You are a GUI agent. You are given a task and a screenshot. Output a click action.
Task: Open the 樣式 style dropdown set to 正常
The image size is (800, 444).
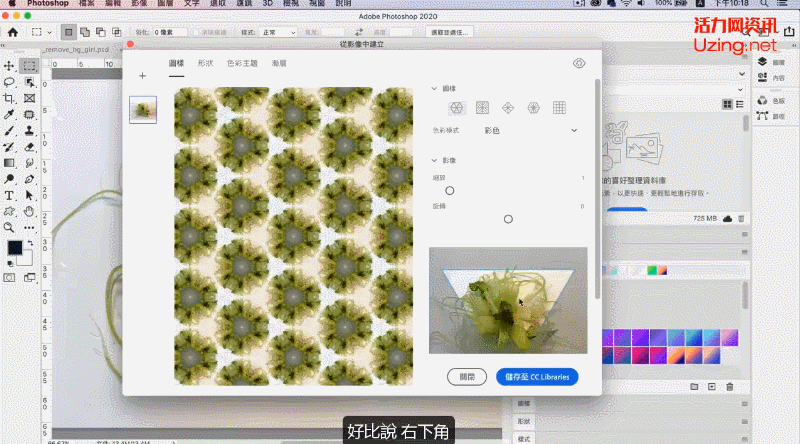point(278,32)
